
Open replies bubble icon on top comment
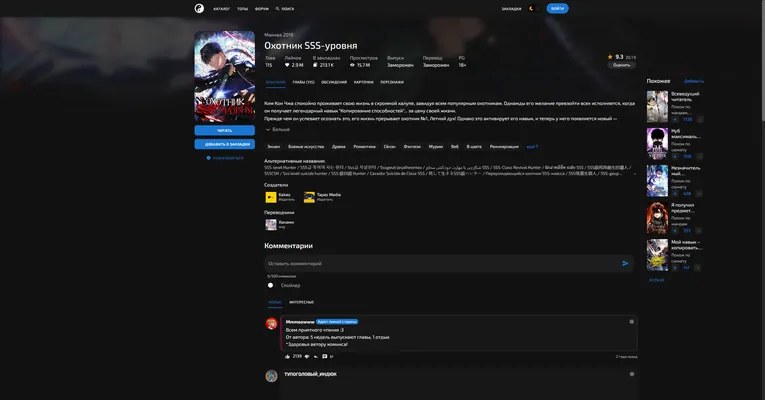click(324, 357)
